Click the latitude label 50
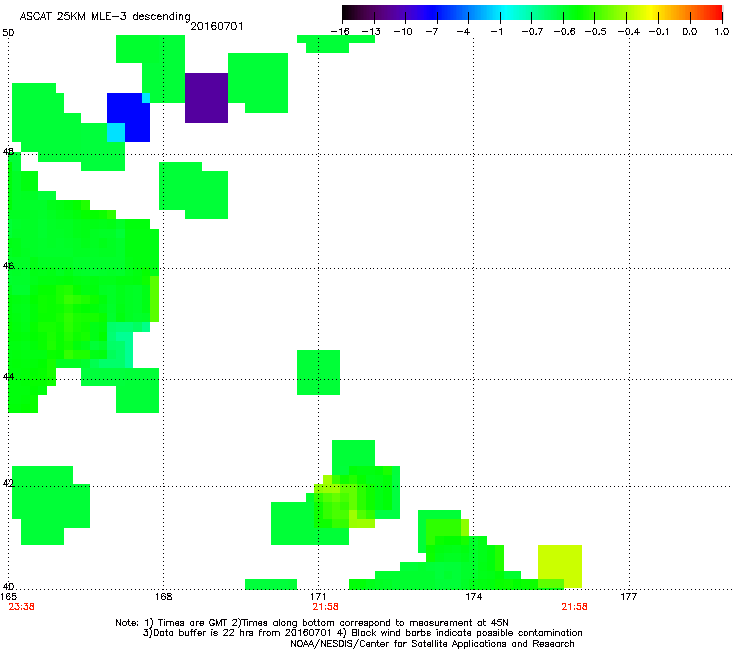This screenshot has width=740, height=650. 8,33
